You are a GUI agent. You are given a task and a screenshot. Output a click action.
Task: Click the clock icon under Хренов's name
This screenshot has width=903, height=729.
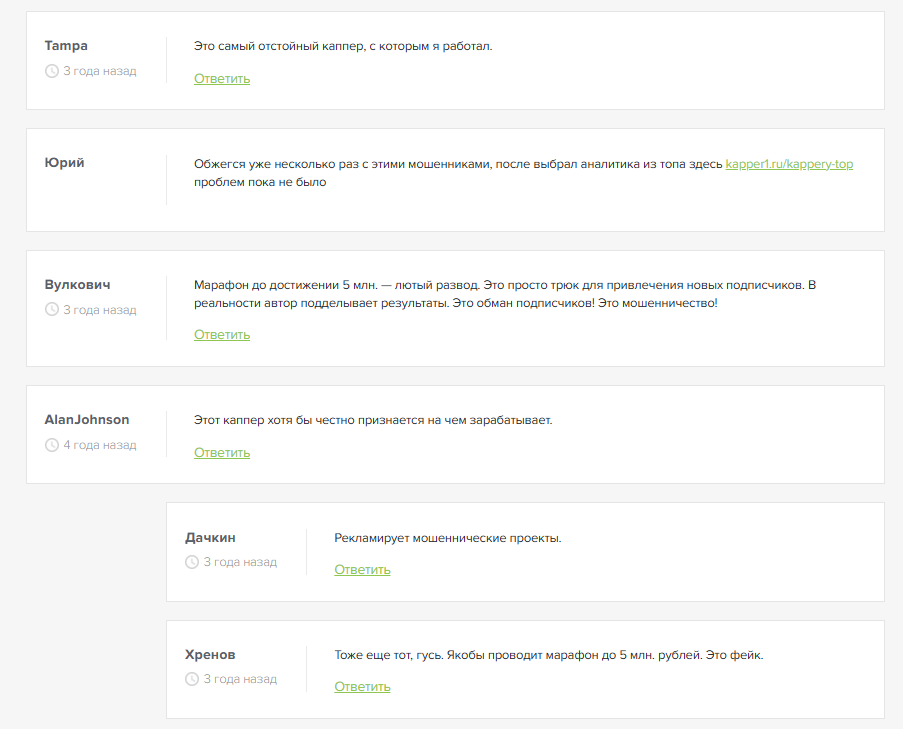pos(192,679)
